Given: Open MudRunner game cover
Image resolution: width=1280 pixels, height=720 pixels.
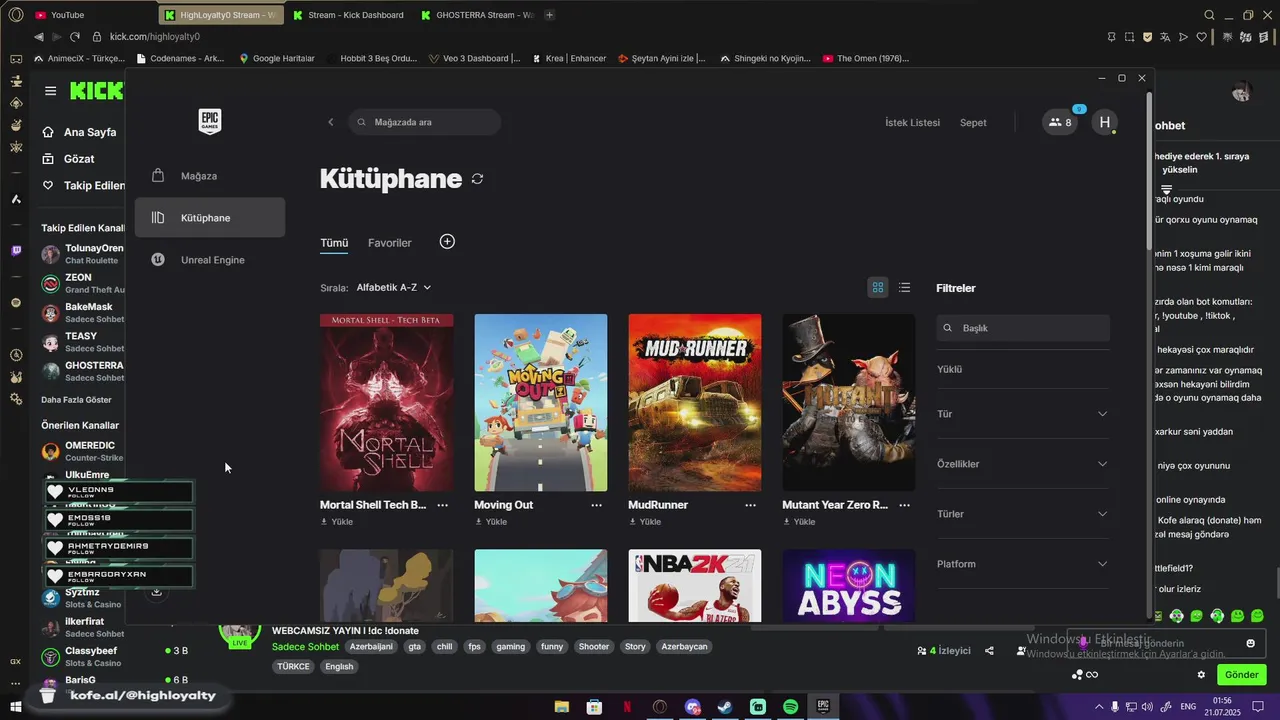Looking at the screenshot, I should pos(695,403).
